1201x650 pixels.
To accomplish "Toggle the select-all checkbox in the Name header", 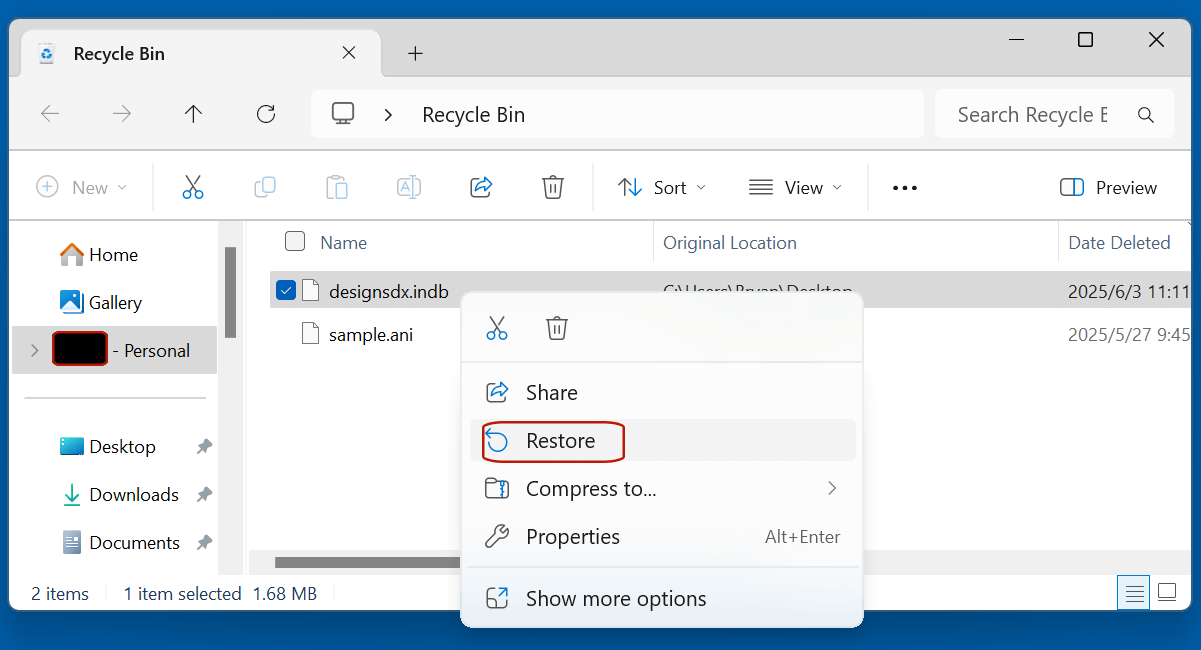I will [x=295, y=242].
